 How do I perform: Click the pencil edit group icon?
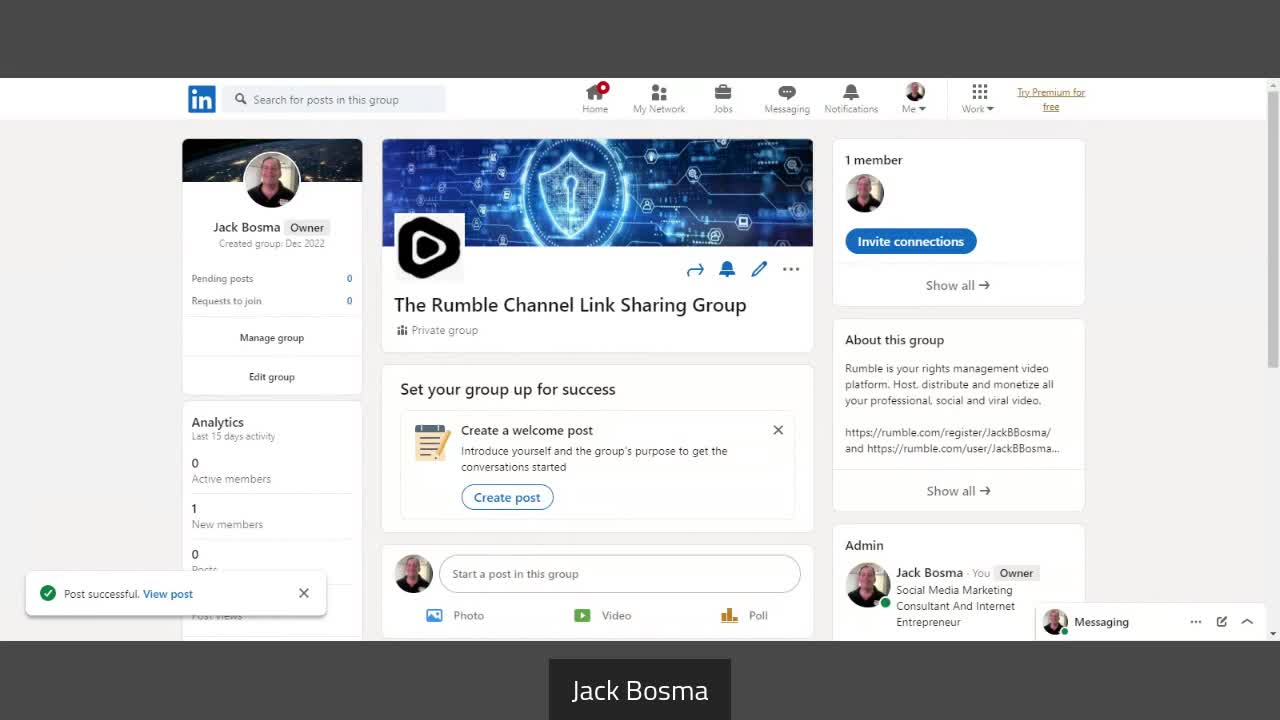tap(759, 269)
